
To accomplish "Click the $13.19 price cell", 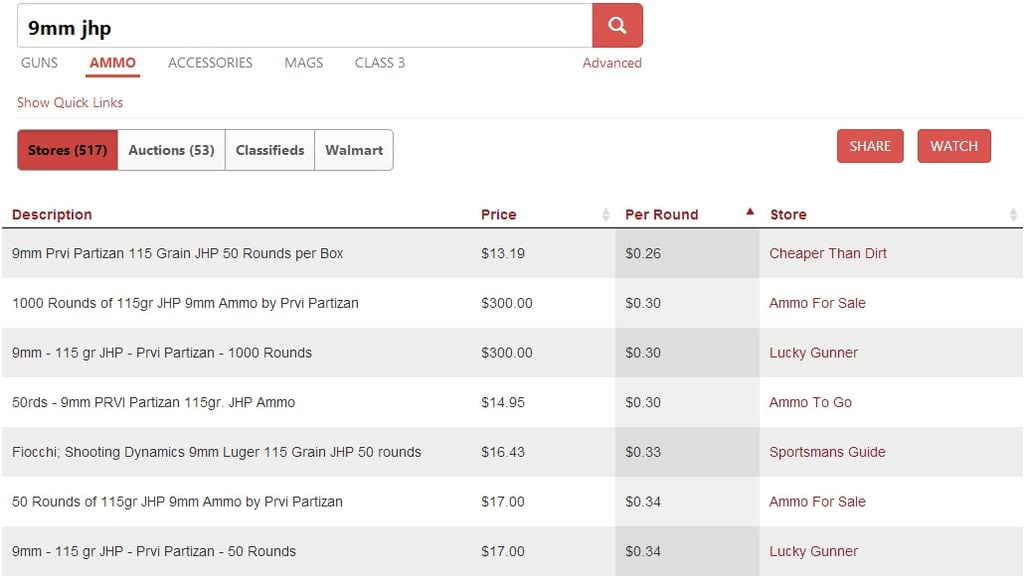I will pyautogui.click(x=503, y=253).
